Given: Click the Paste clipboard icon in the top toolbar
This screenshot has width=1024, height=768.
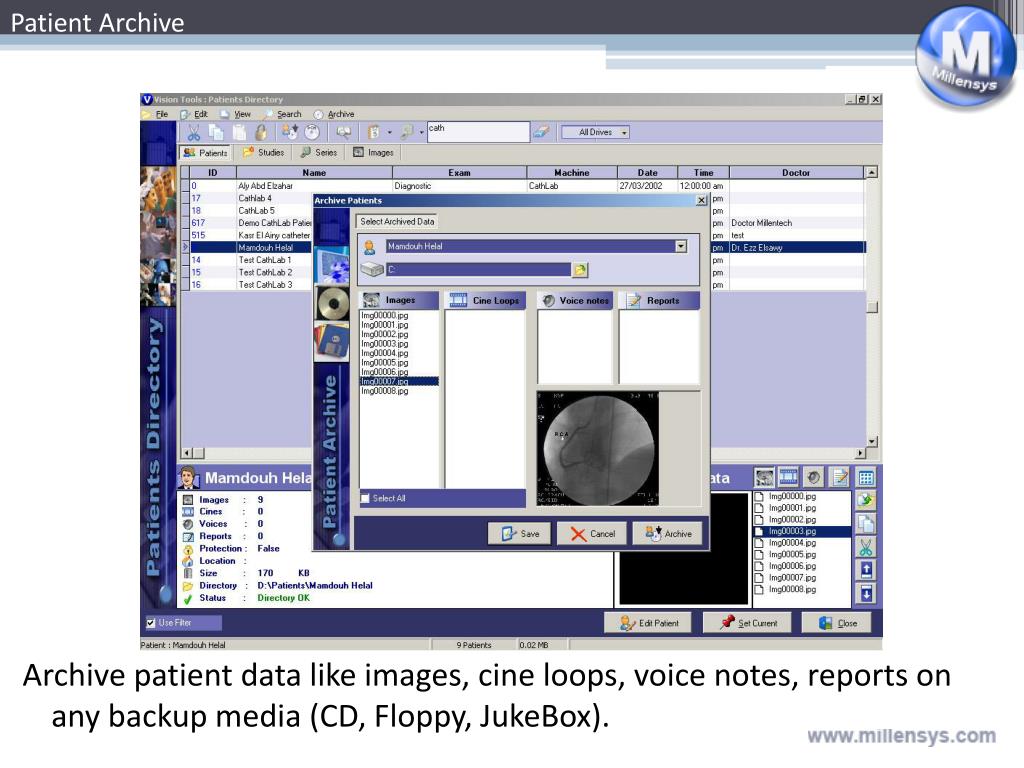Looking at the screenshot, I should click(240, 133).
